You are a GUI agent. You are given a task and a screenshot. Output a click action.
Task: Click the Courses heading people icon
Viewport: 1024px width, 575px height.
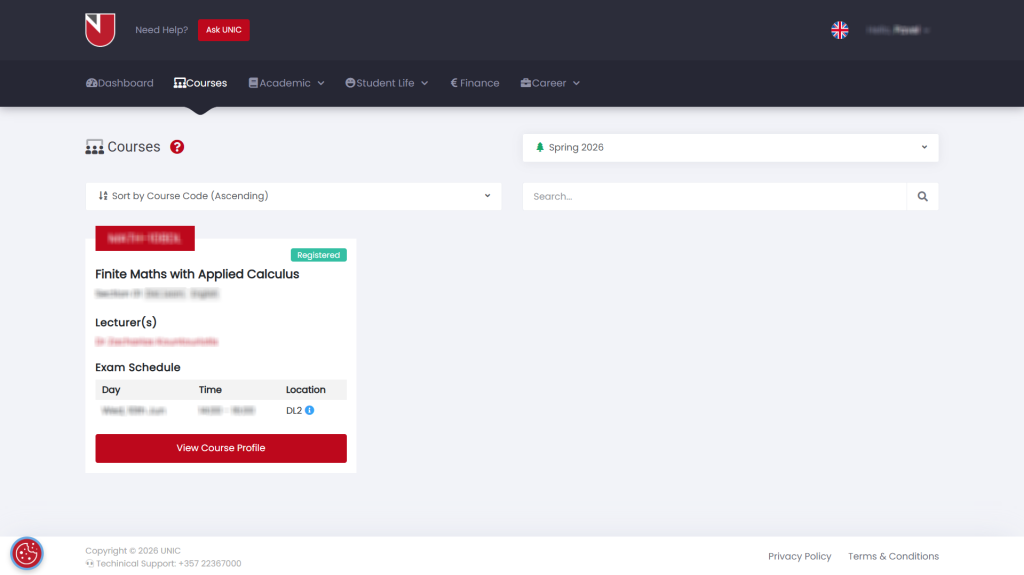click(x=94, y=147)
